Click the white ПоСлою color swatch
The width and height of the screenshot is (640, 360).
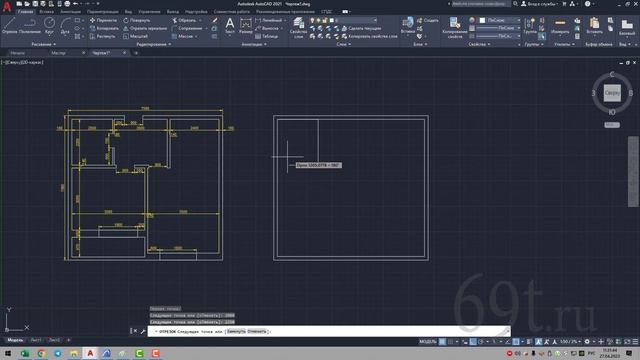(482, 20)
